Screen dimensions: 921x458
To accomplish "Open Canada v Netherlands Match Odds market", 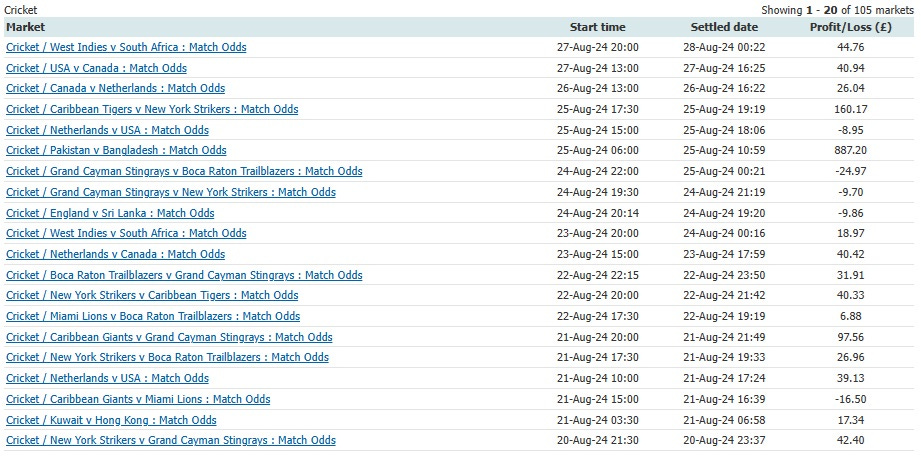I will click(x=116, y=89).
